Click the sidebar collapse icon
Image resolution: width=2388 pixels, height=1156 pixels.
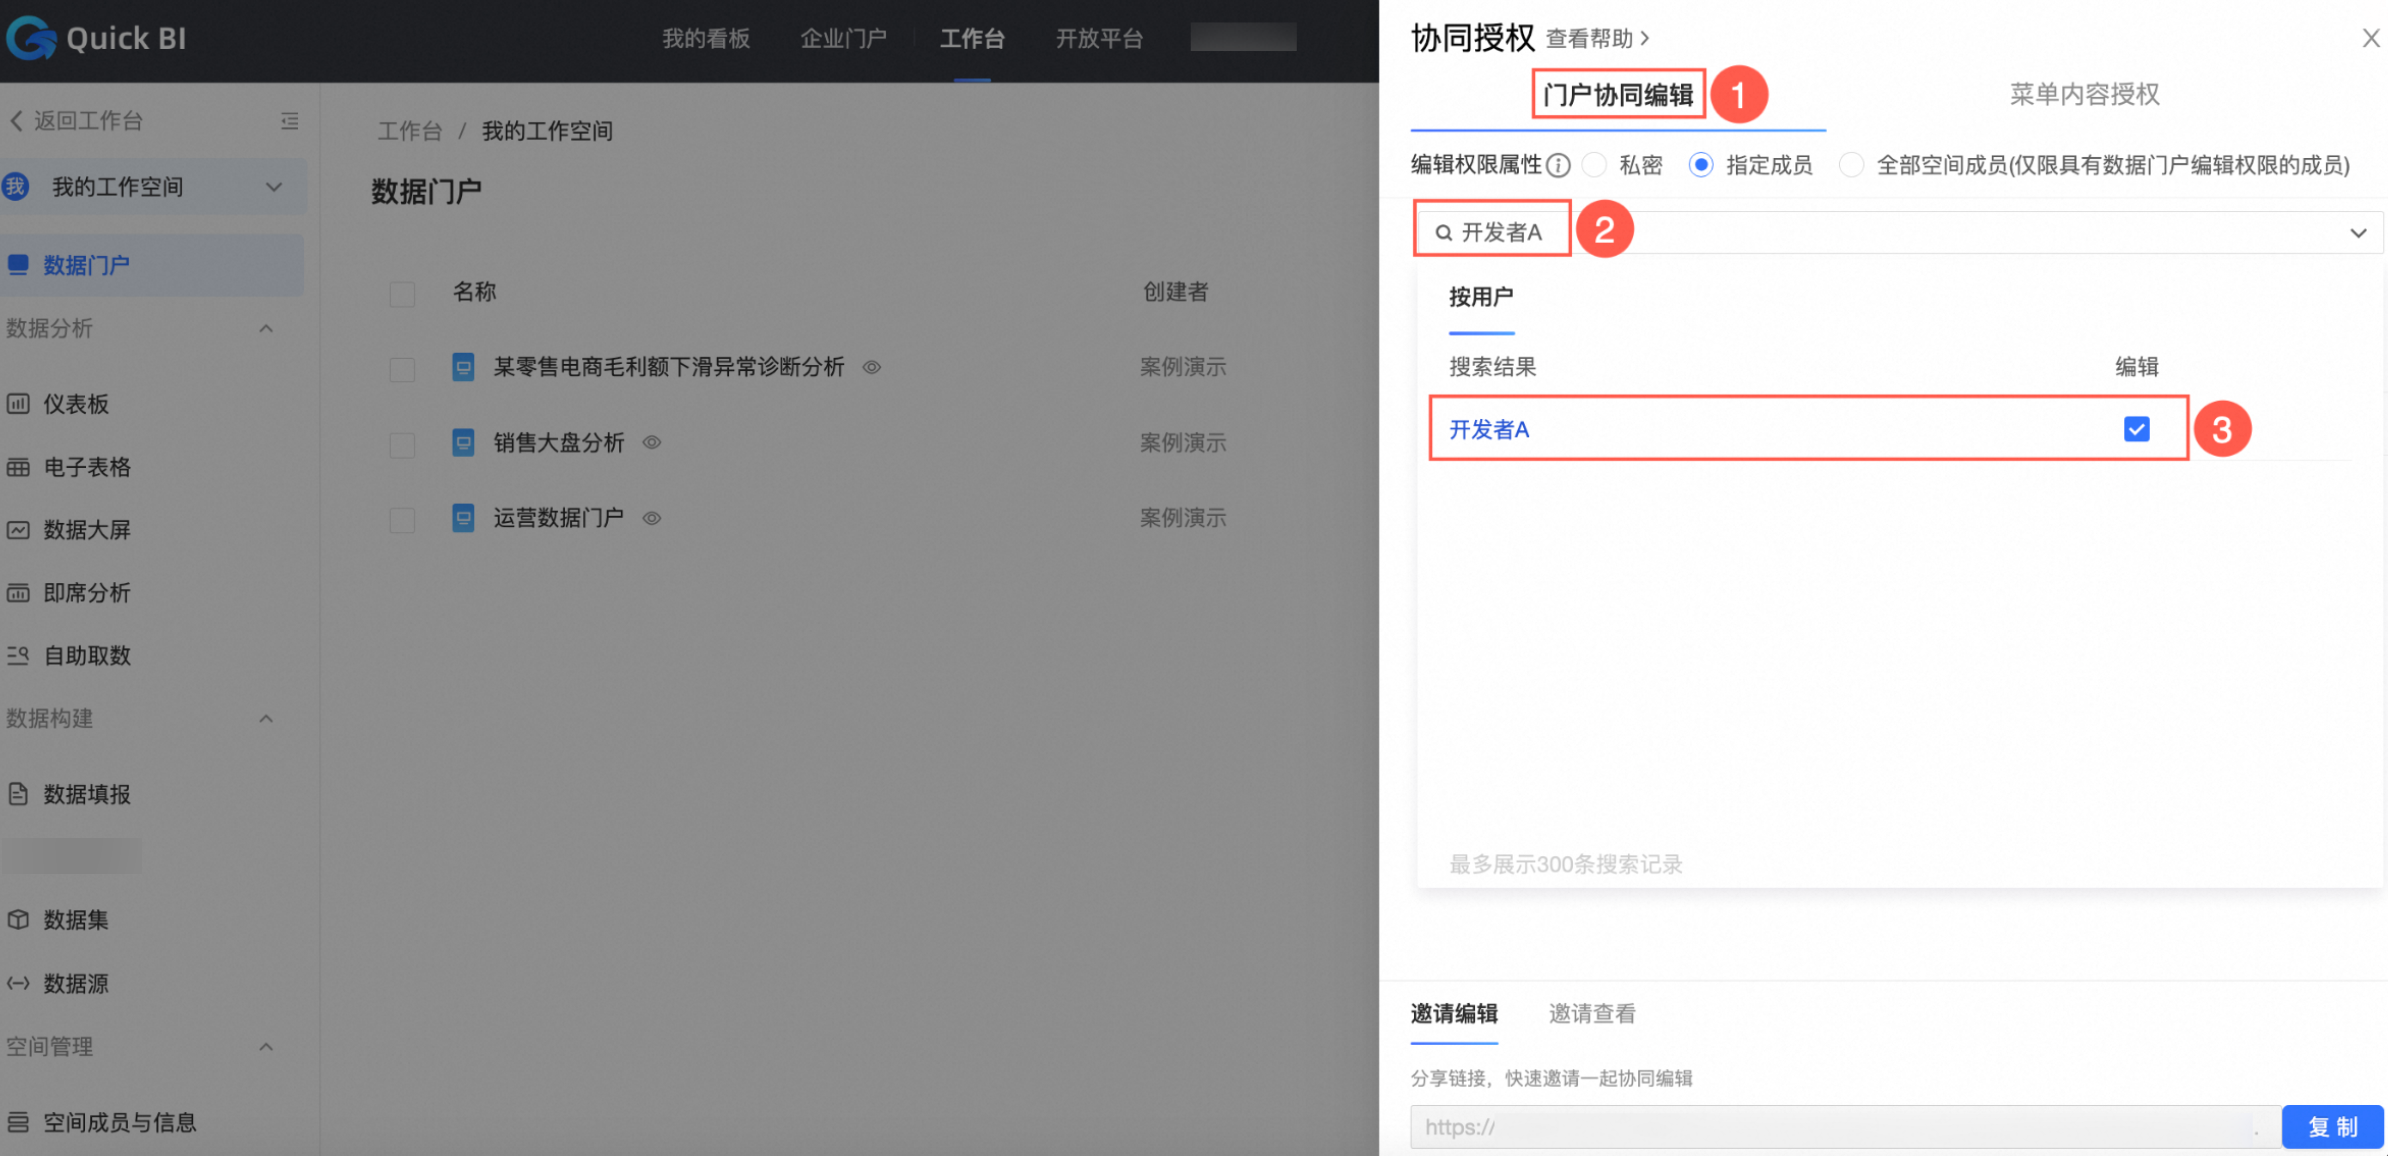[x=289, y=121]
